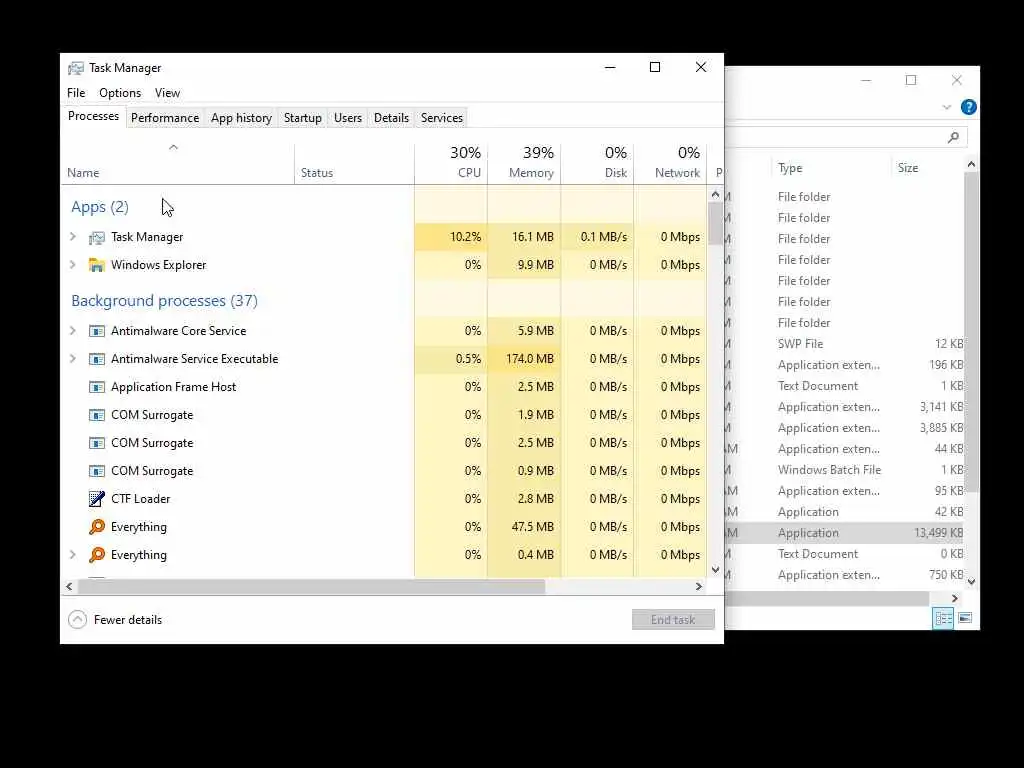Open the Explorer help question mark icon
The height and width of the screenshot is (768, 1024).
pyautogui.click(x=968, y=107)
